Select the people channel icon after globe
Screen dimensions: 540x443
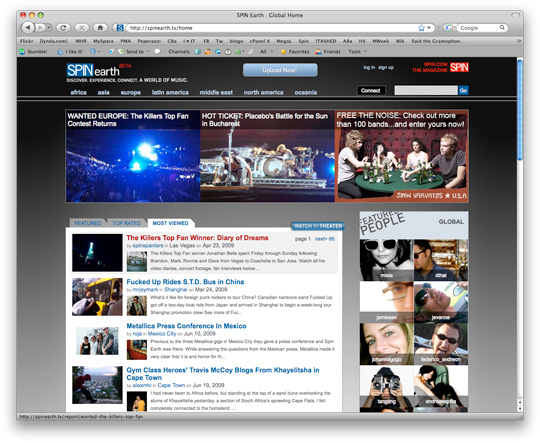[x=208, y=52]
